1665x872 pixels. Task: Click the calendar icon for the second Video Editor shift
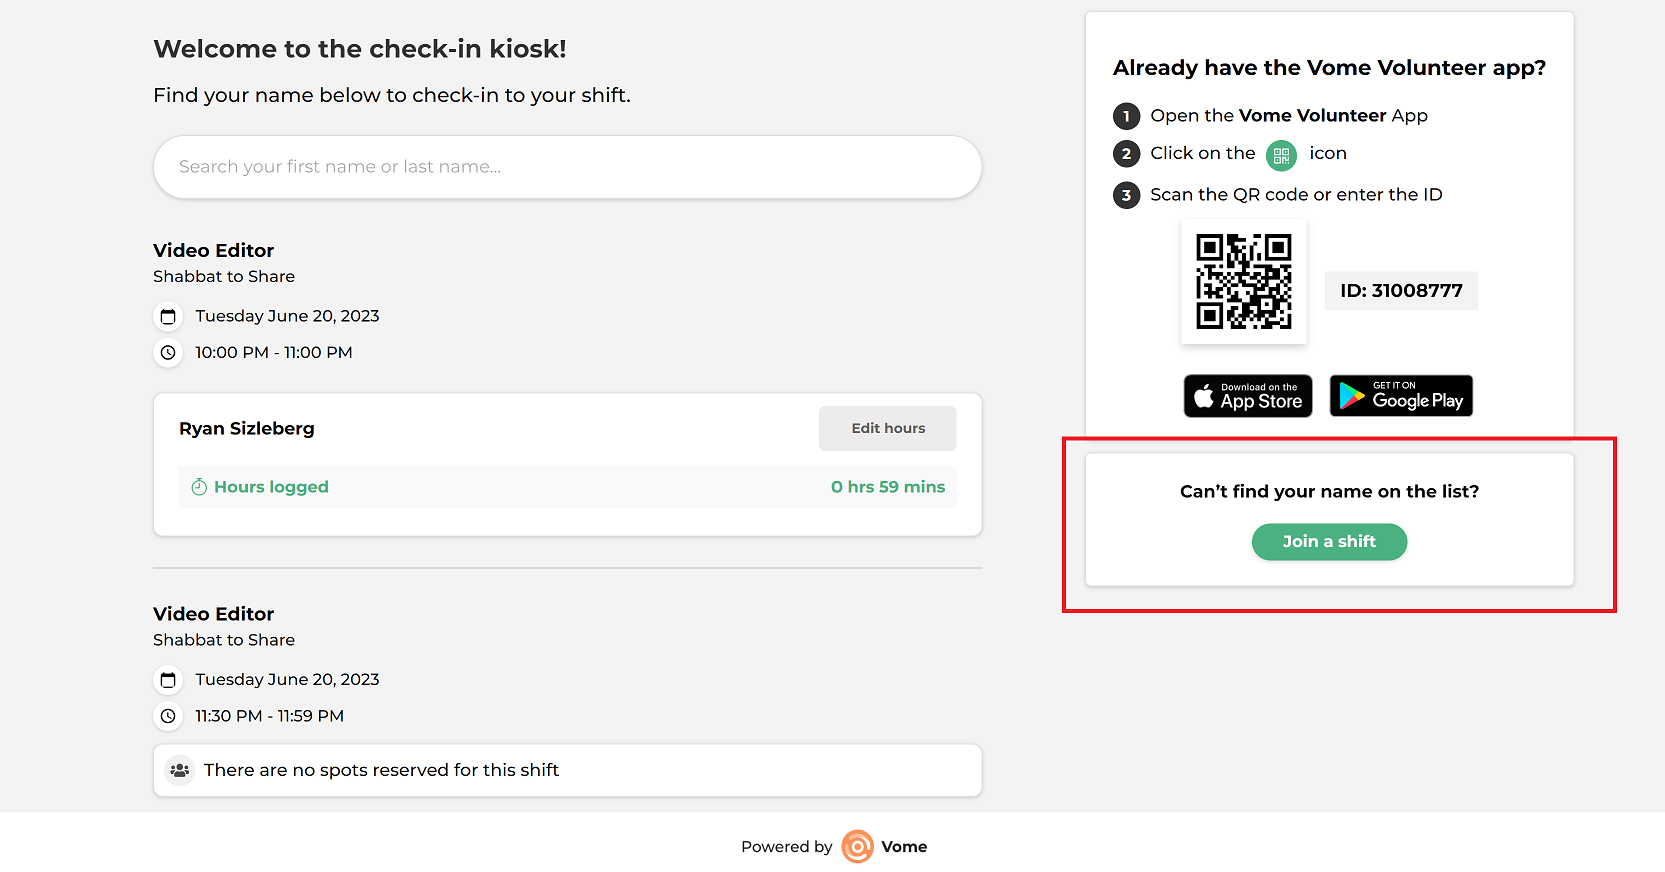pyautogui.click(x=168, y=680)
